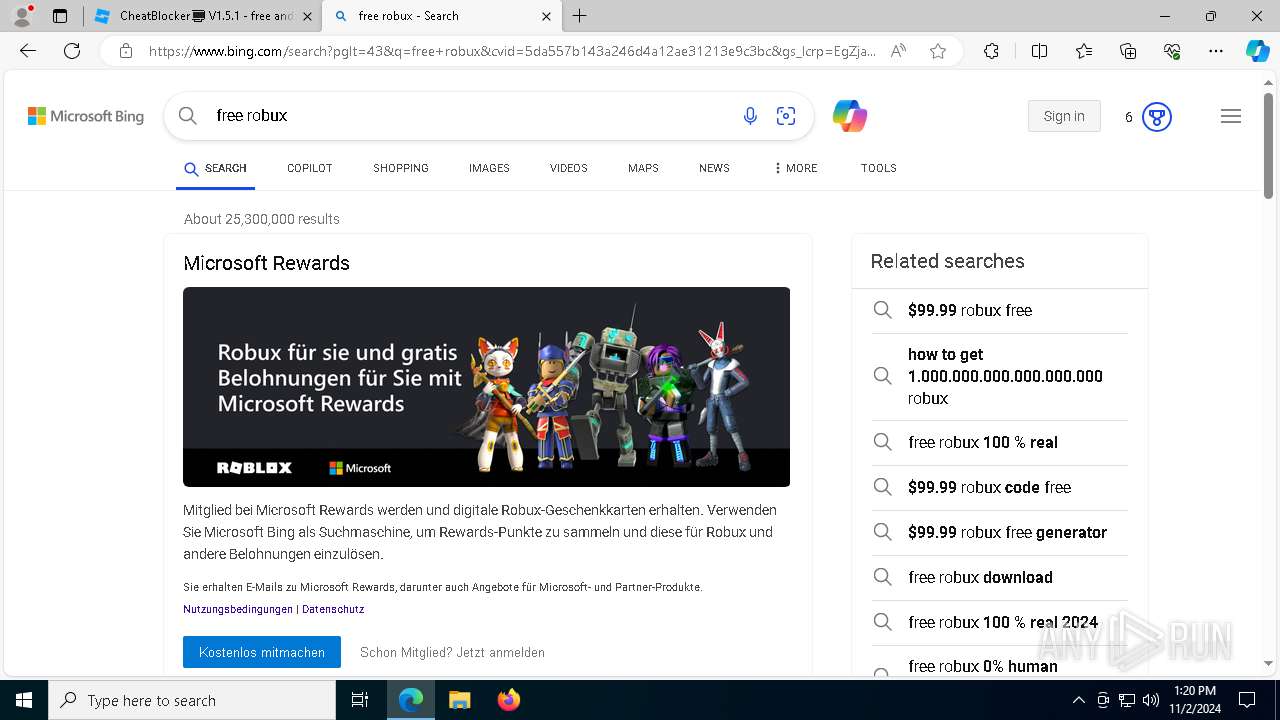Switch to the NEWS tab
The image size is (1280, 720).
(x=714, y=168)
